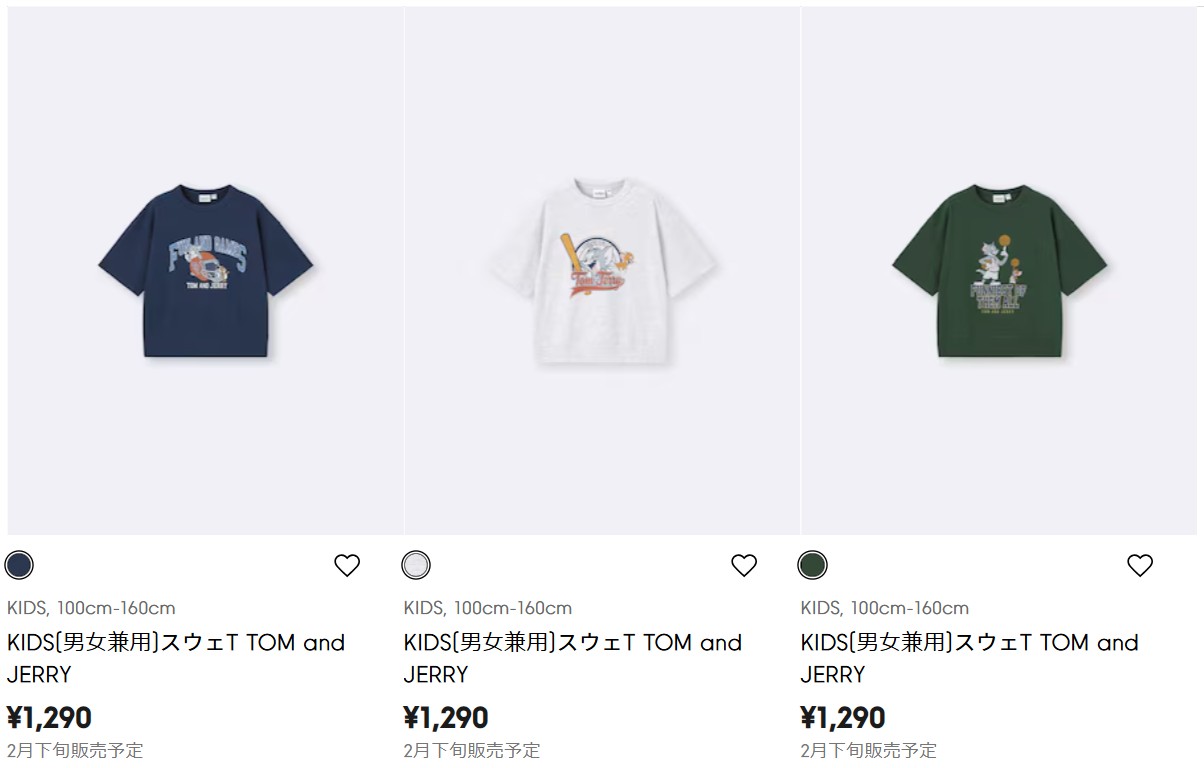Open the white baseball graphic shirt image
Viewport: 1204px width, 768px height.
[x=602, y=270]
